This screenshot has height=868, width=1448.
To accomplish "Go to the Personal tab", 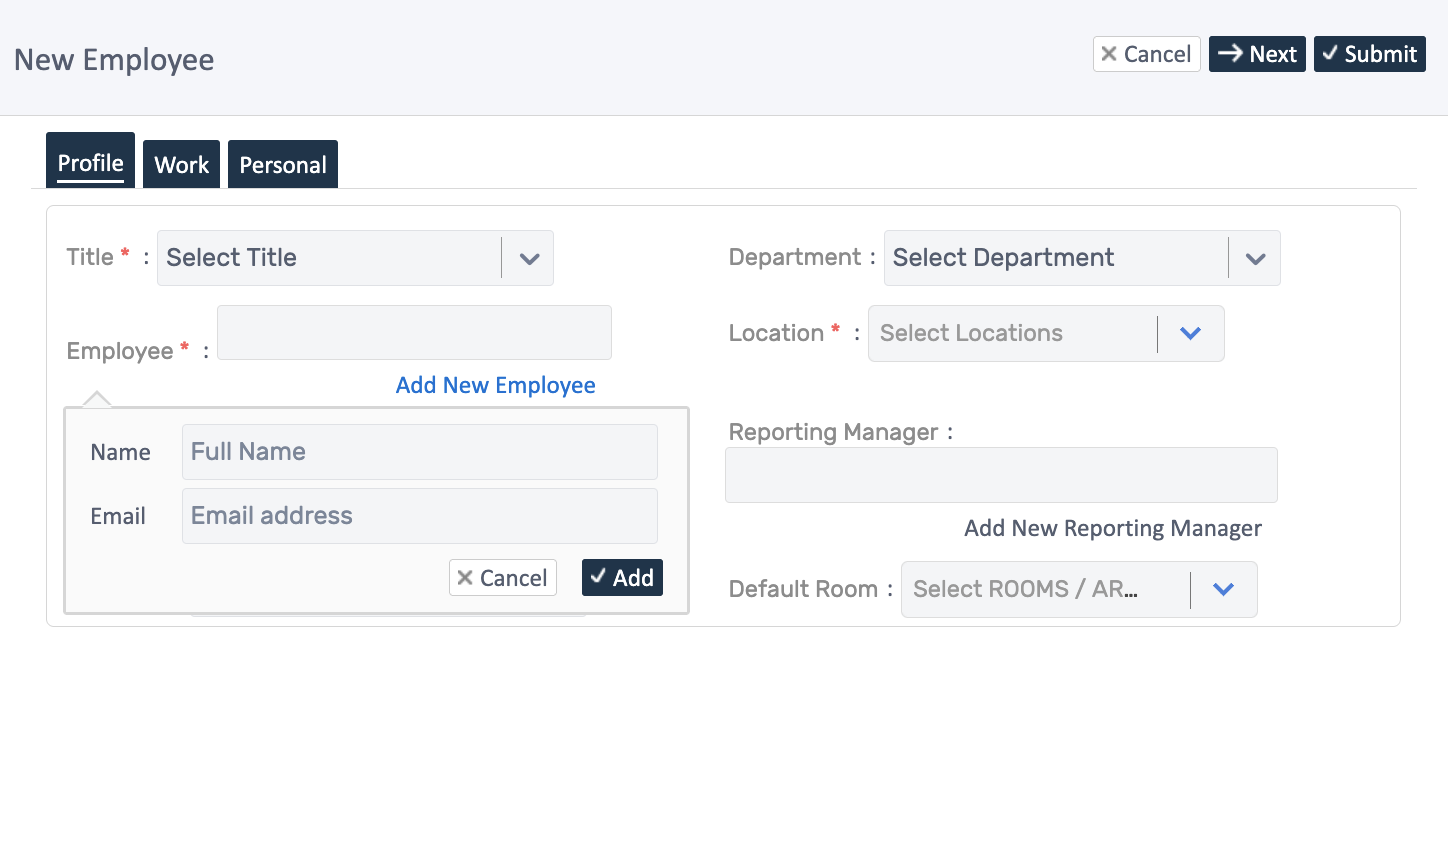I will pos(283,165).
